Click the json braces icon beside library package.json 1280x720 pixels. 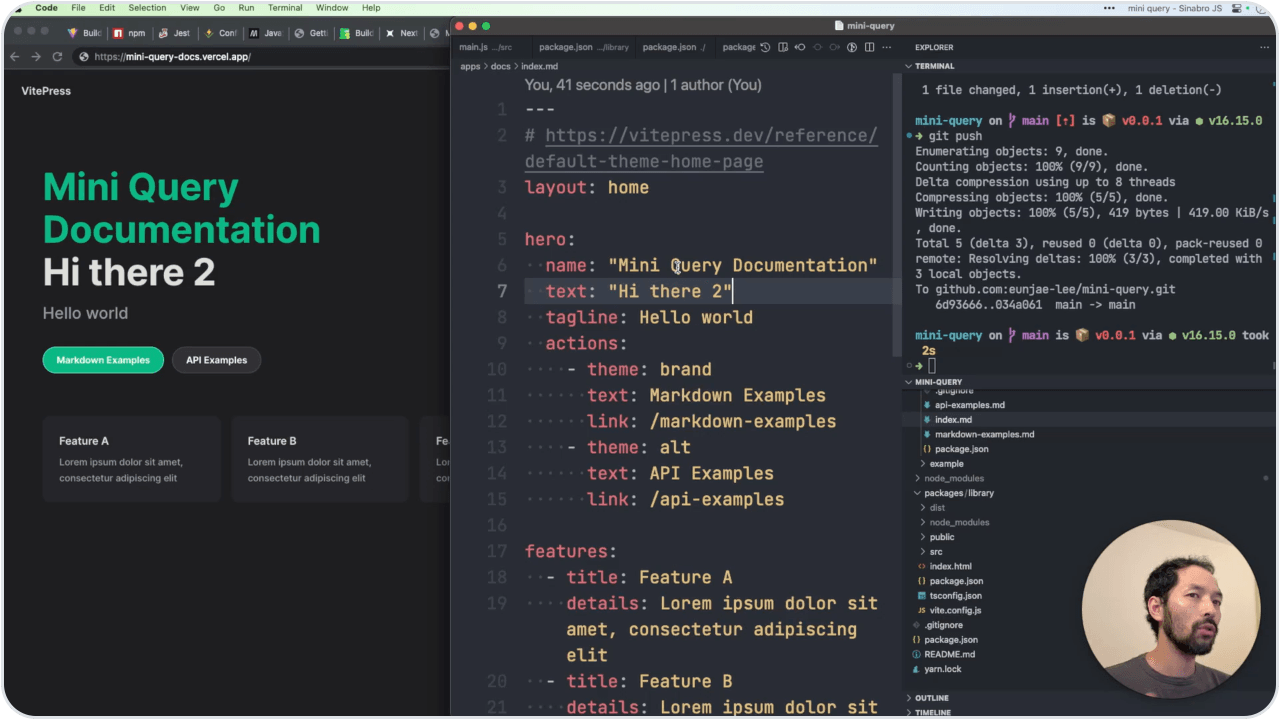click(921, 581)
